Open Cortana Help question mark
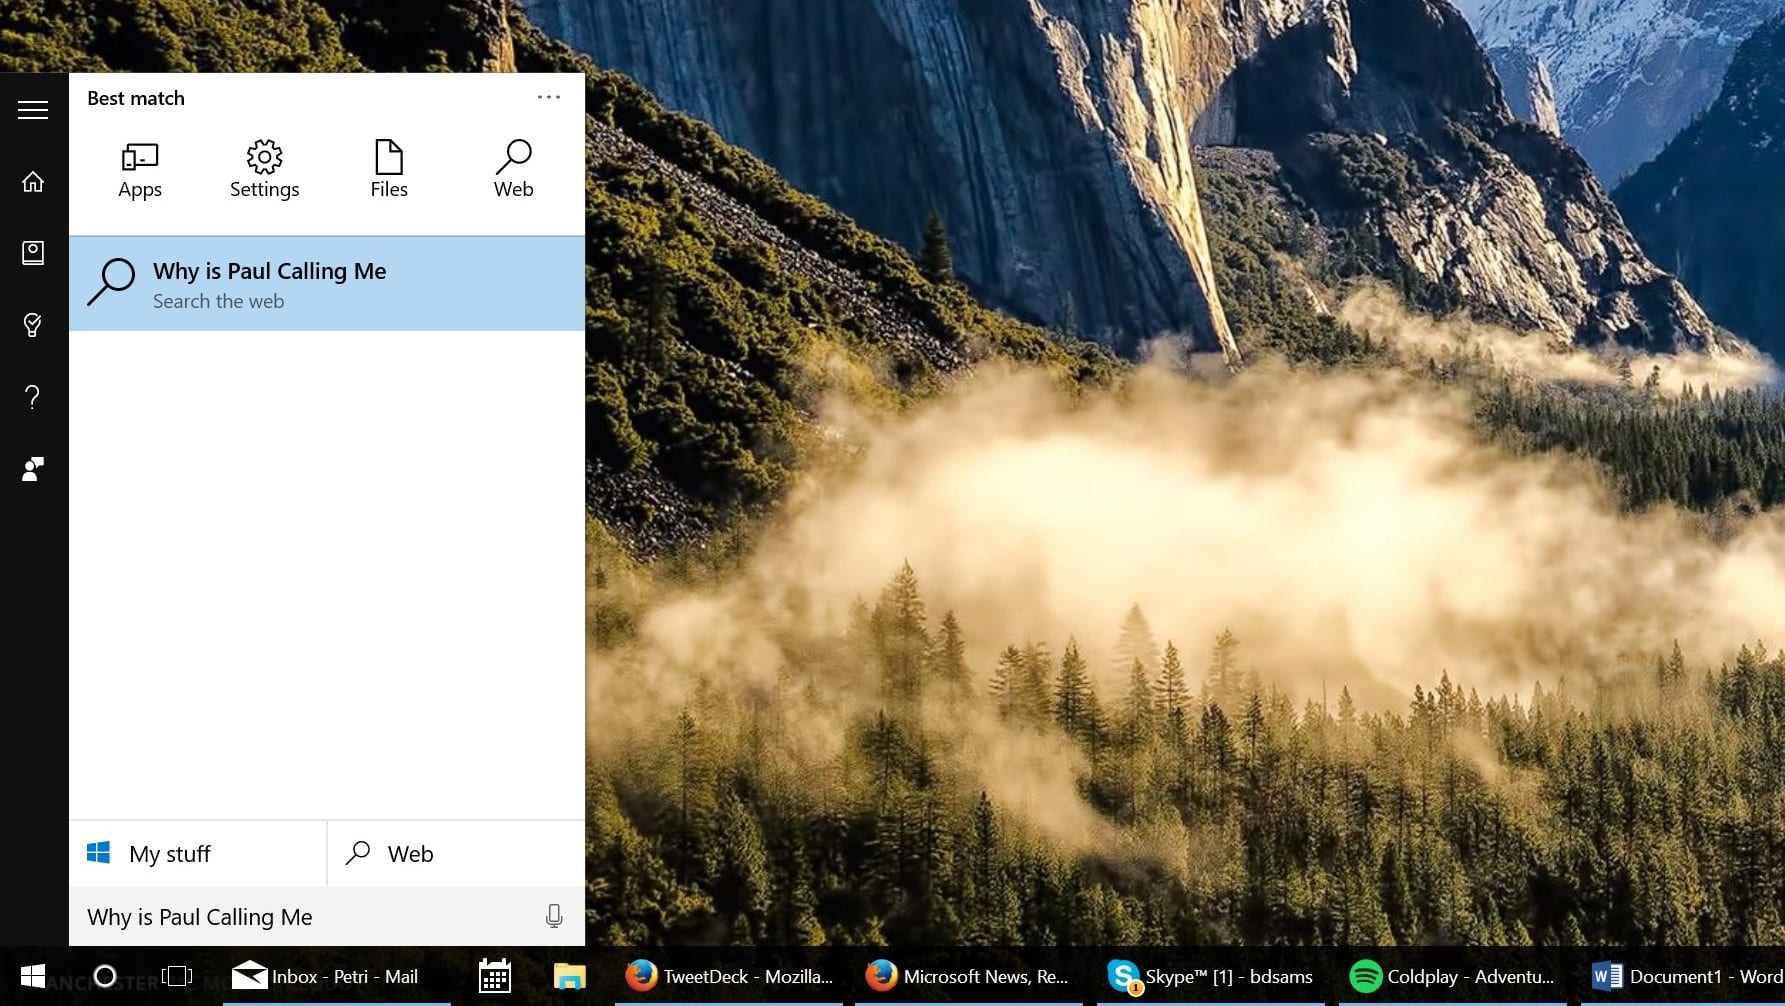This screenshot has height=1006, width=1785. 33,397
